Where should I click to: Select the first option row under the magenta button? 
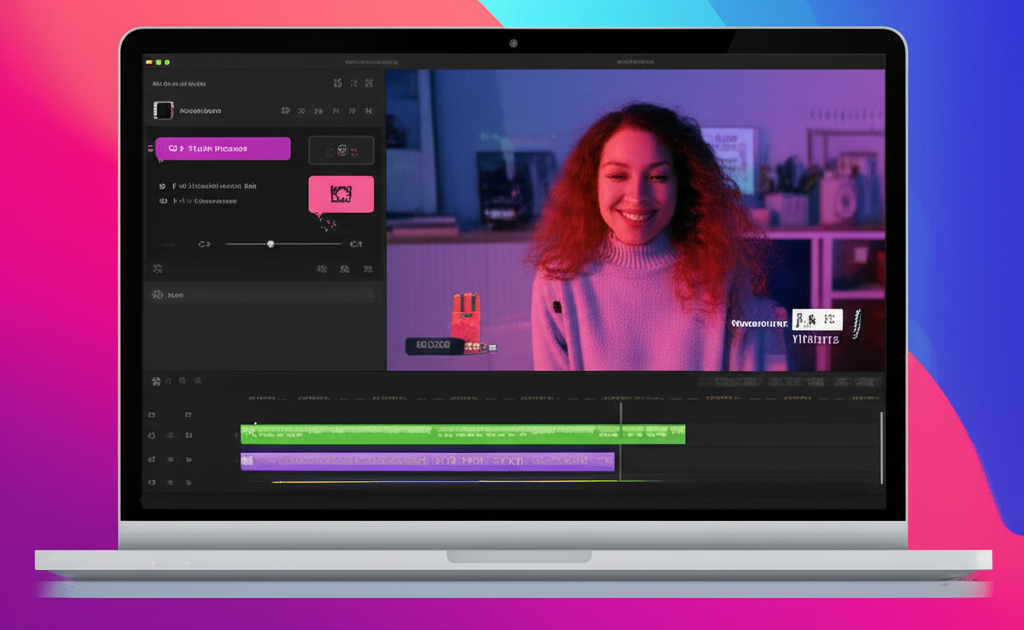[x=208, y=186]
